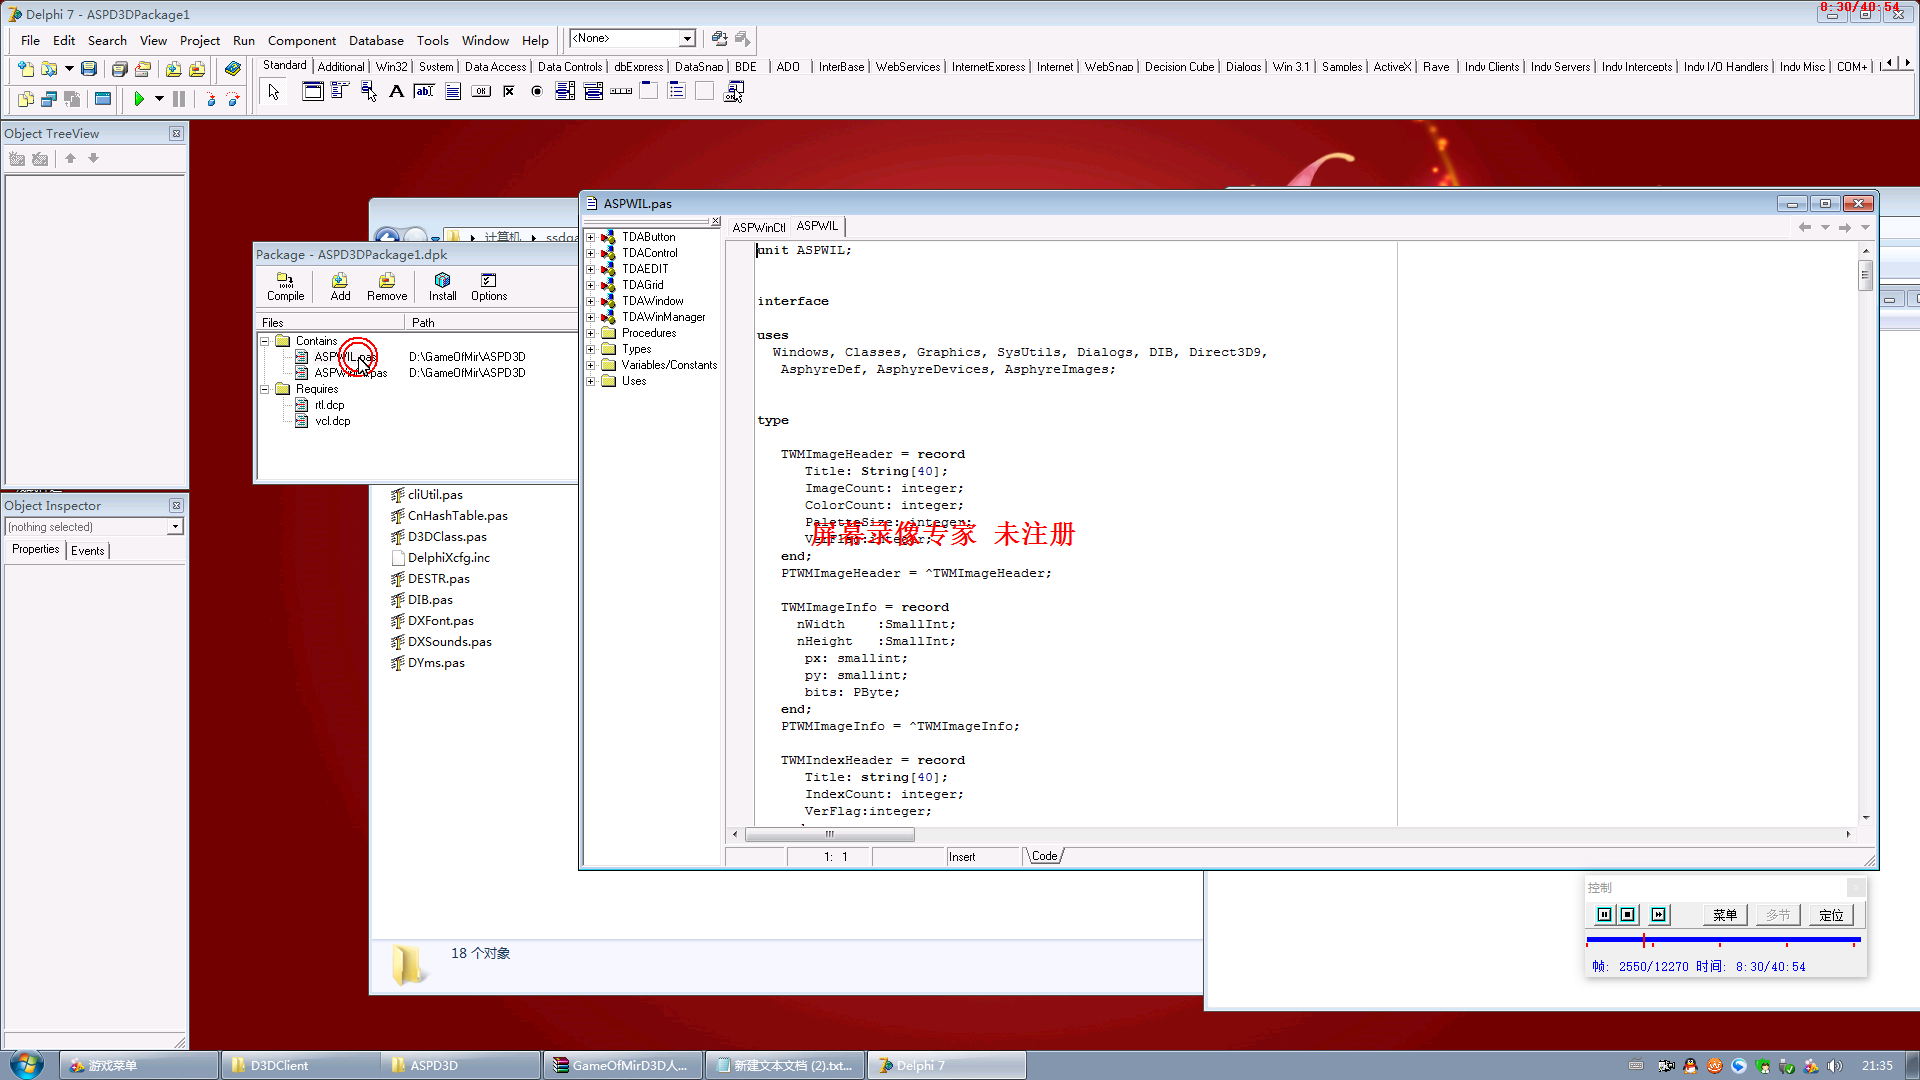
Task: Click the Step Over debug icon
Action: (x=233, y=98)
